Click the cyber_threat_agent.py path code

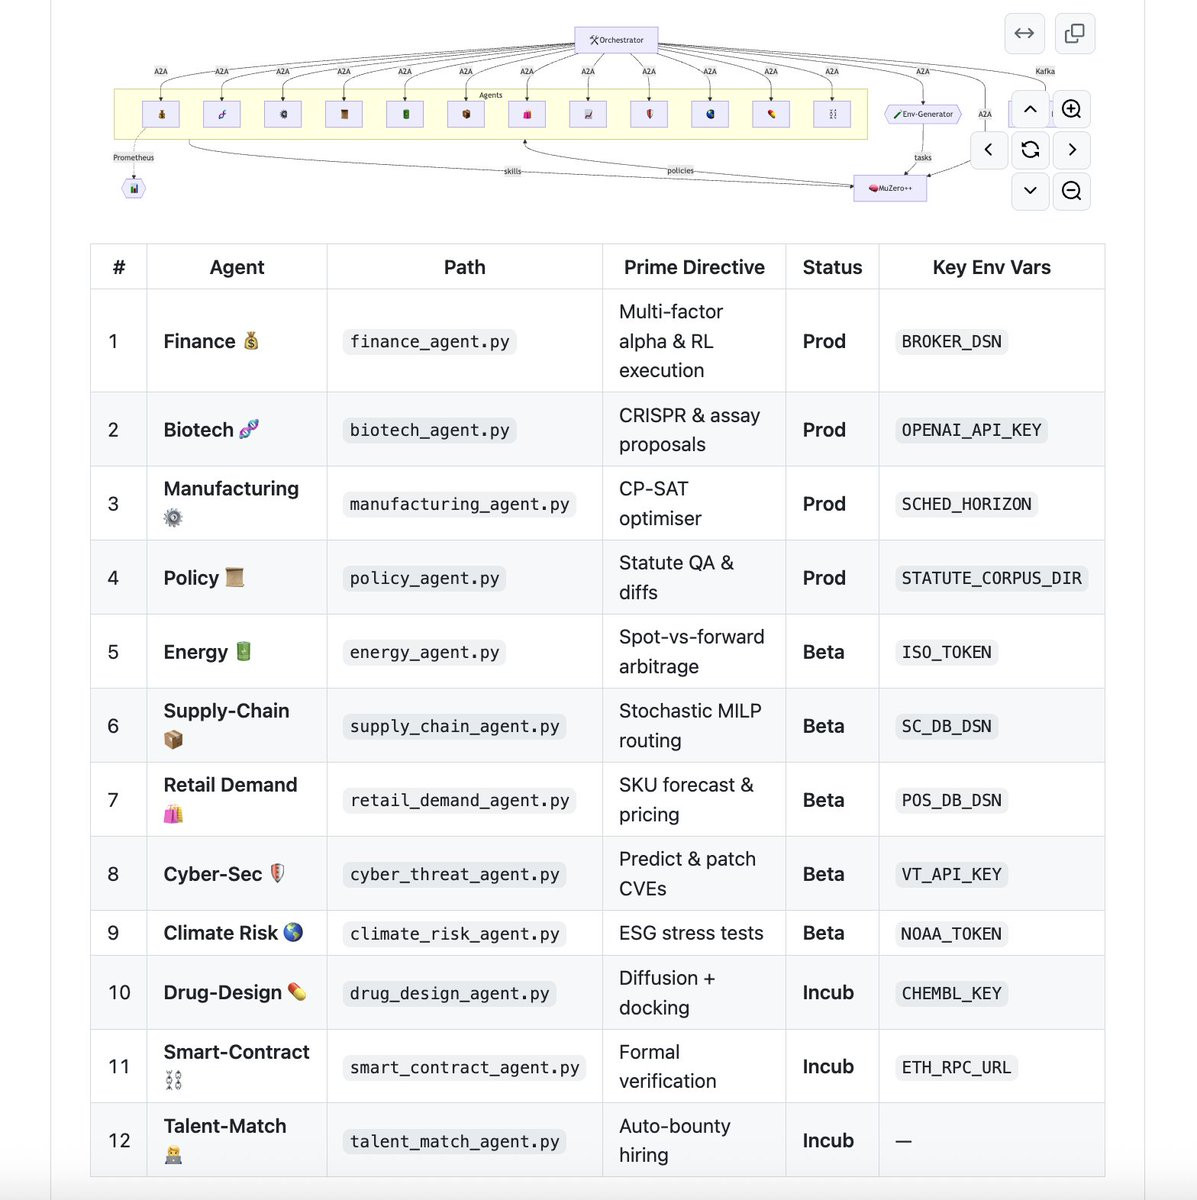click(454, 875)
